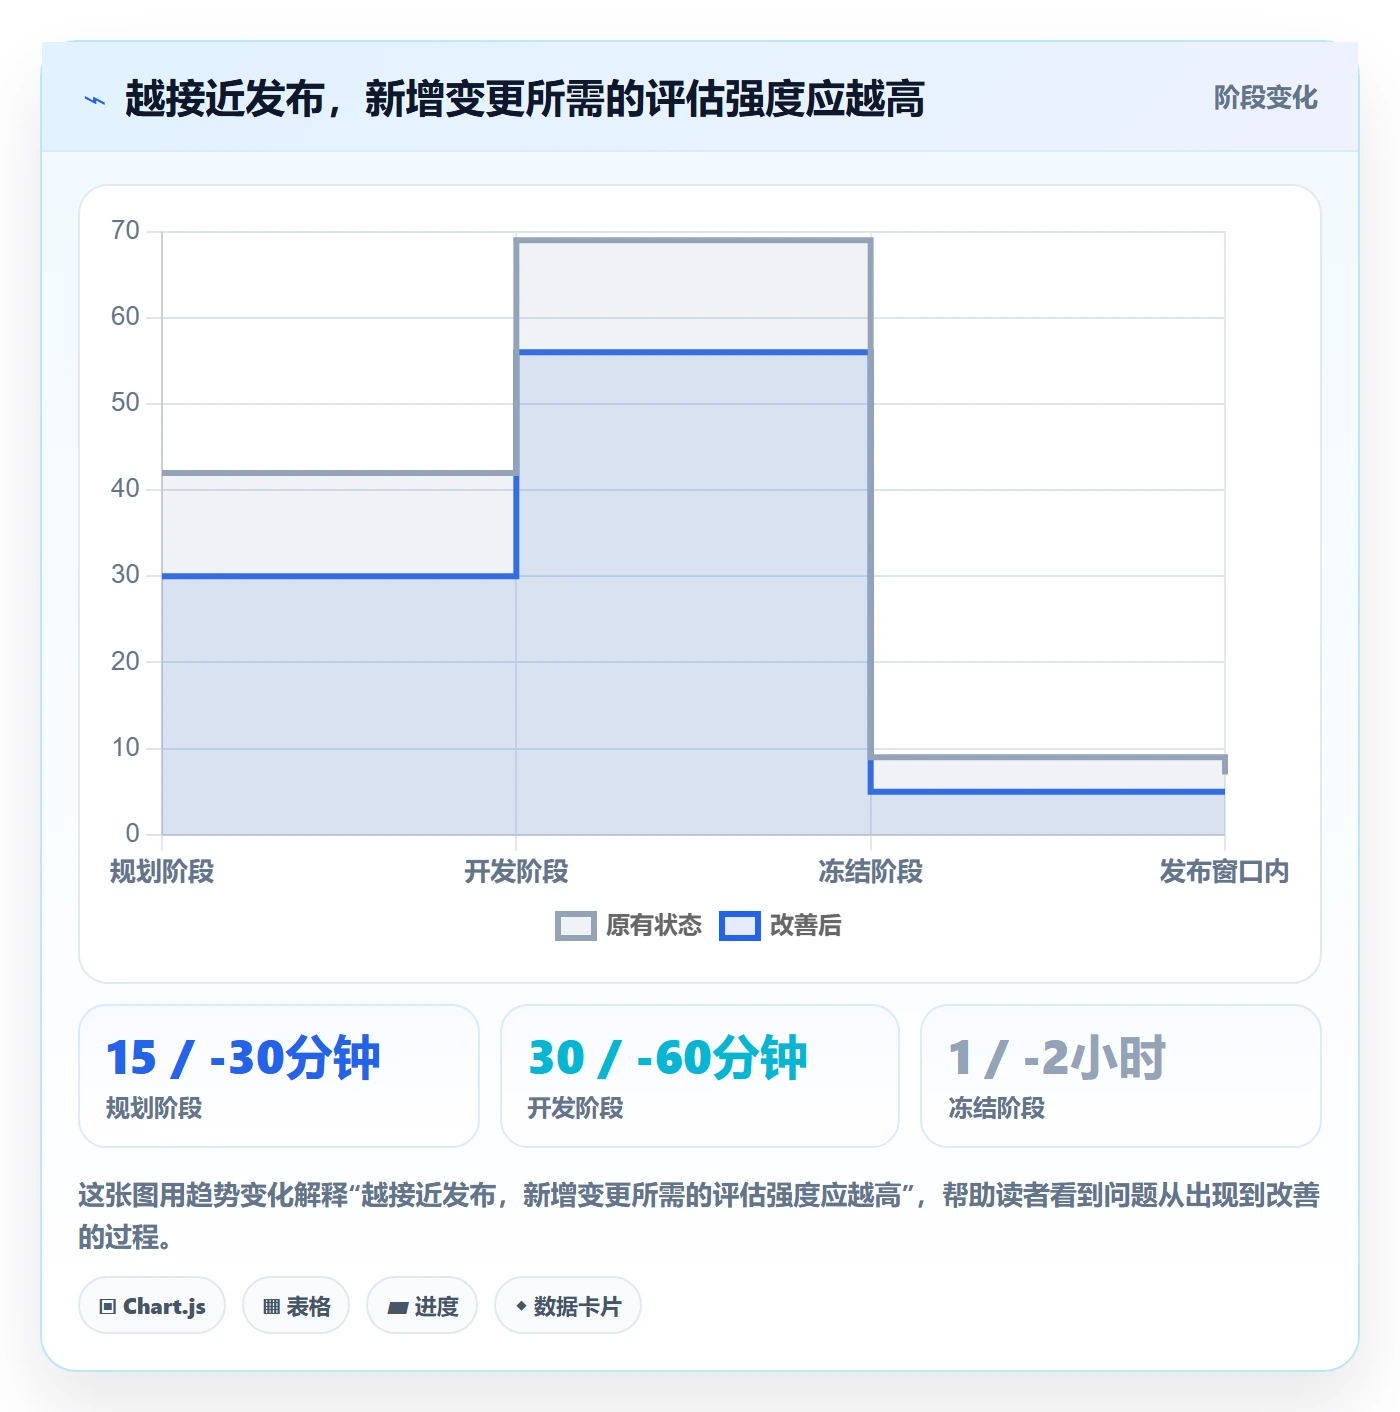This screenshot has height=1412, width=1400.
Task: Click the 0 y-axis tick label
Action: (132, 833)
